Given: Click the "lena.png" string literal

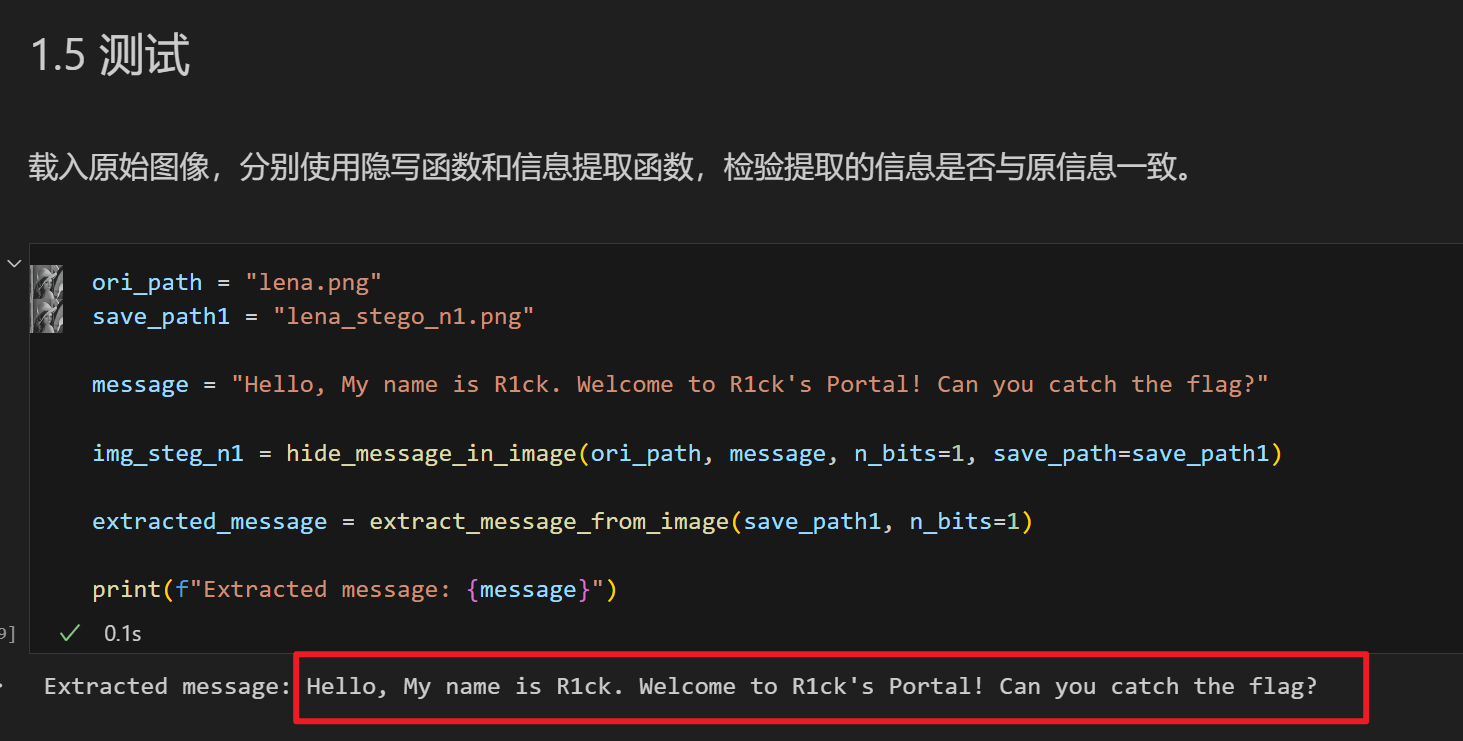Looking at the screenshot, I should [314, 283].
